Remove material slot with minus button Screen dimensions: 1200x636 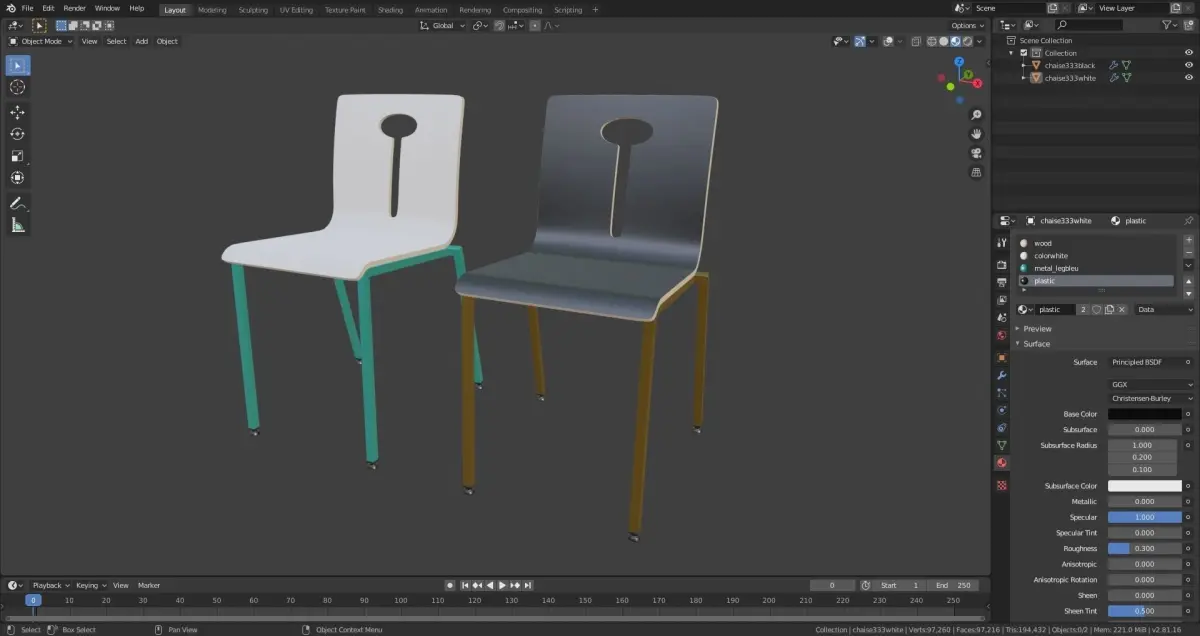coord(1189,254)
